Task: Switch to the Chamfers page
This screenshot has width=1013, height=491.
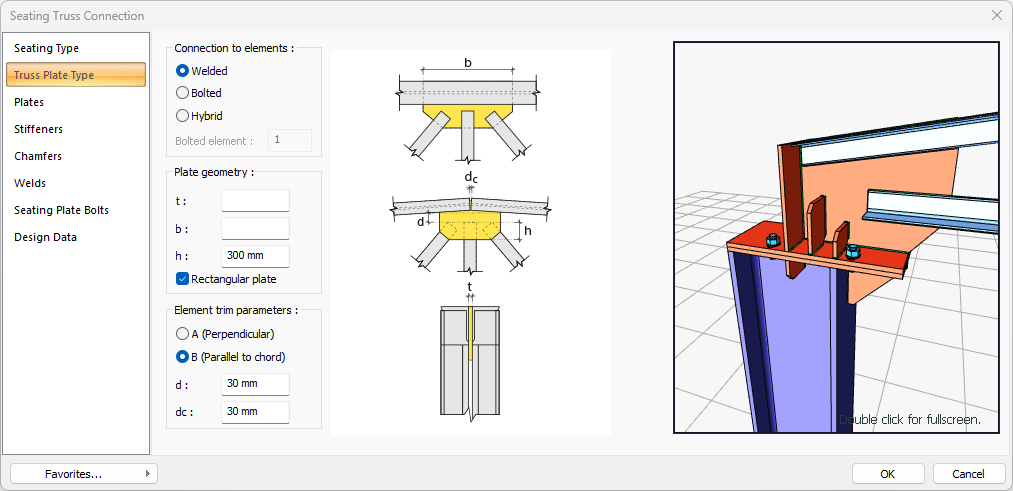Action: pyautogui.click(x=37, y=156)
